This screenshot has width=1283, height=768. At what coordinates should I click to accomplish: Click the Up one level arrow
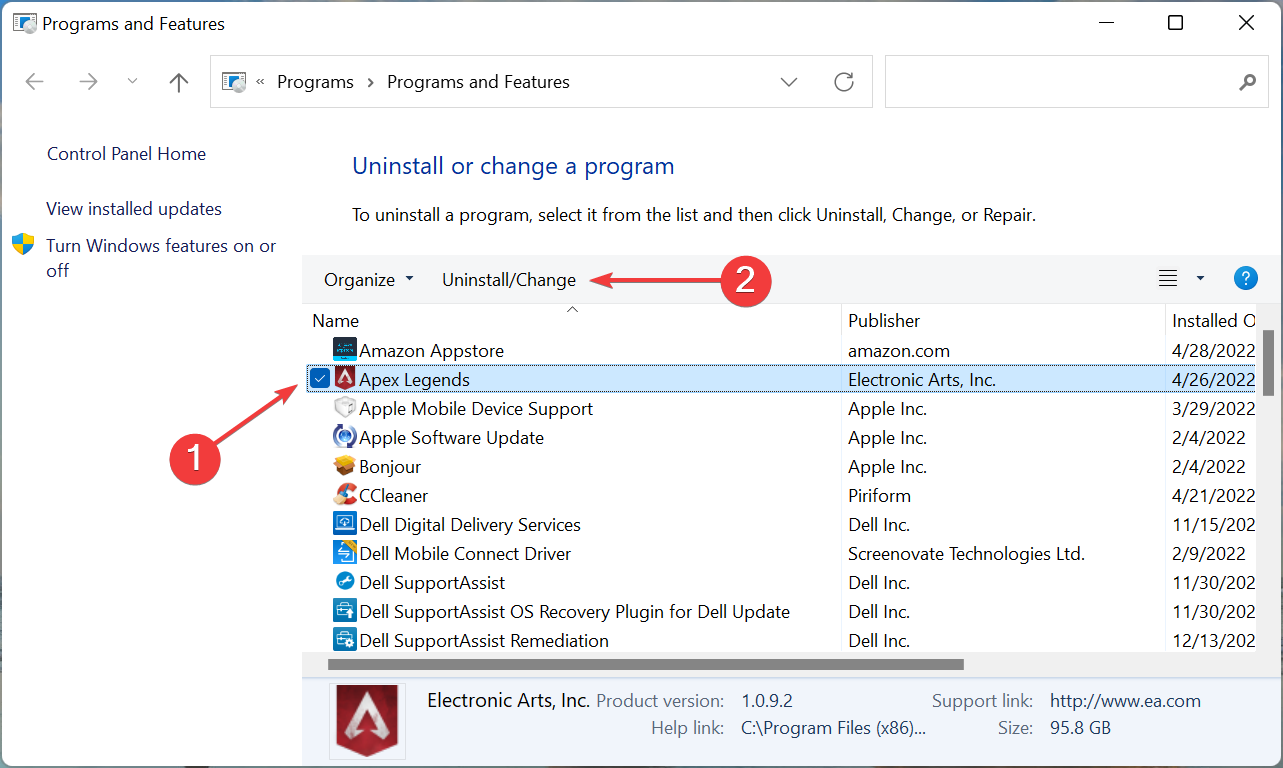point(179,82)
